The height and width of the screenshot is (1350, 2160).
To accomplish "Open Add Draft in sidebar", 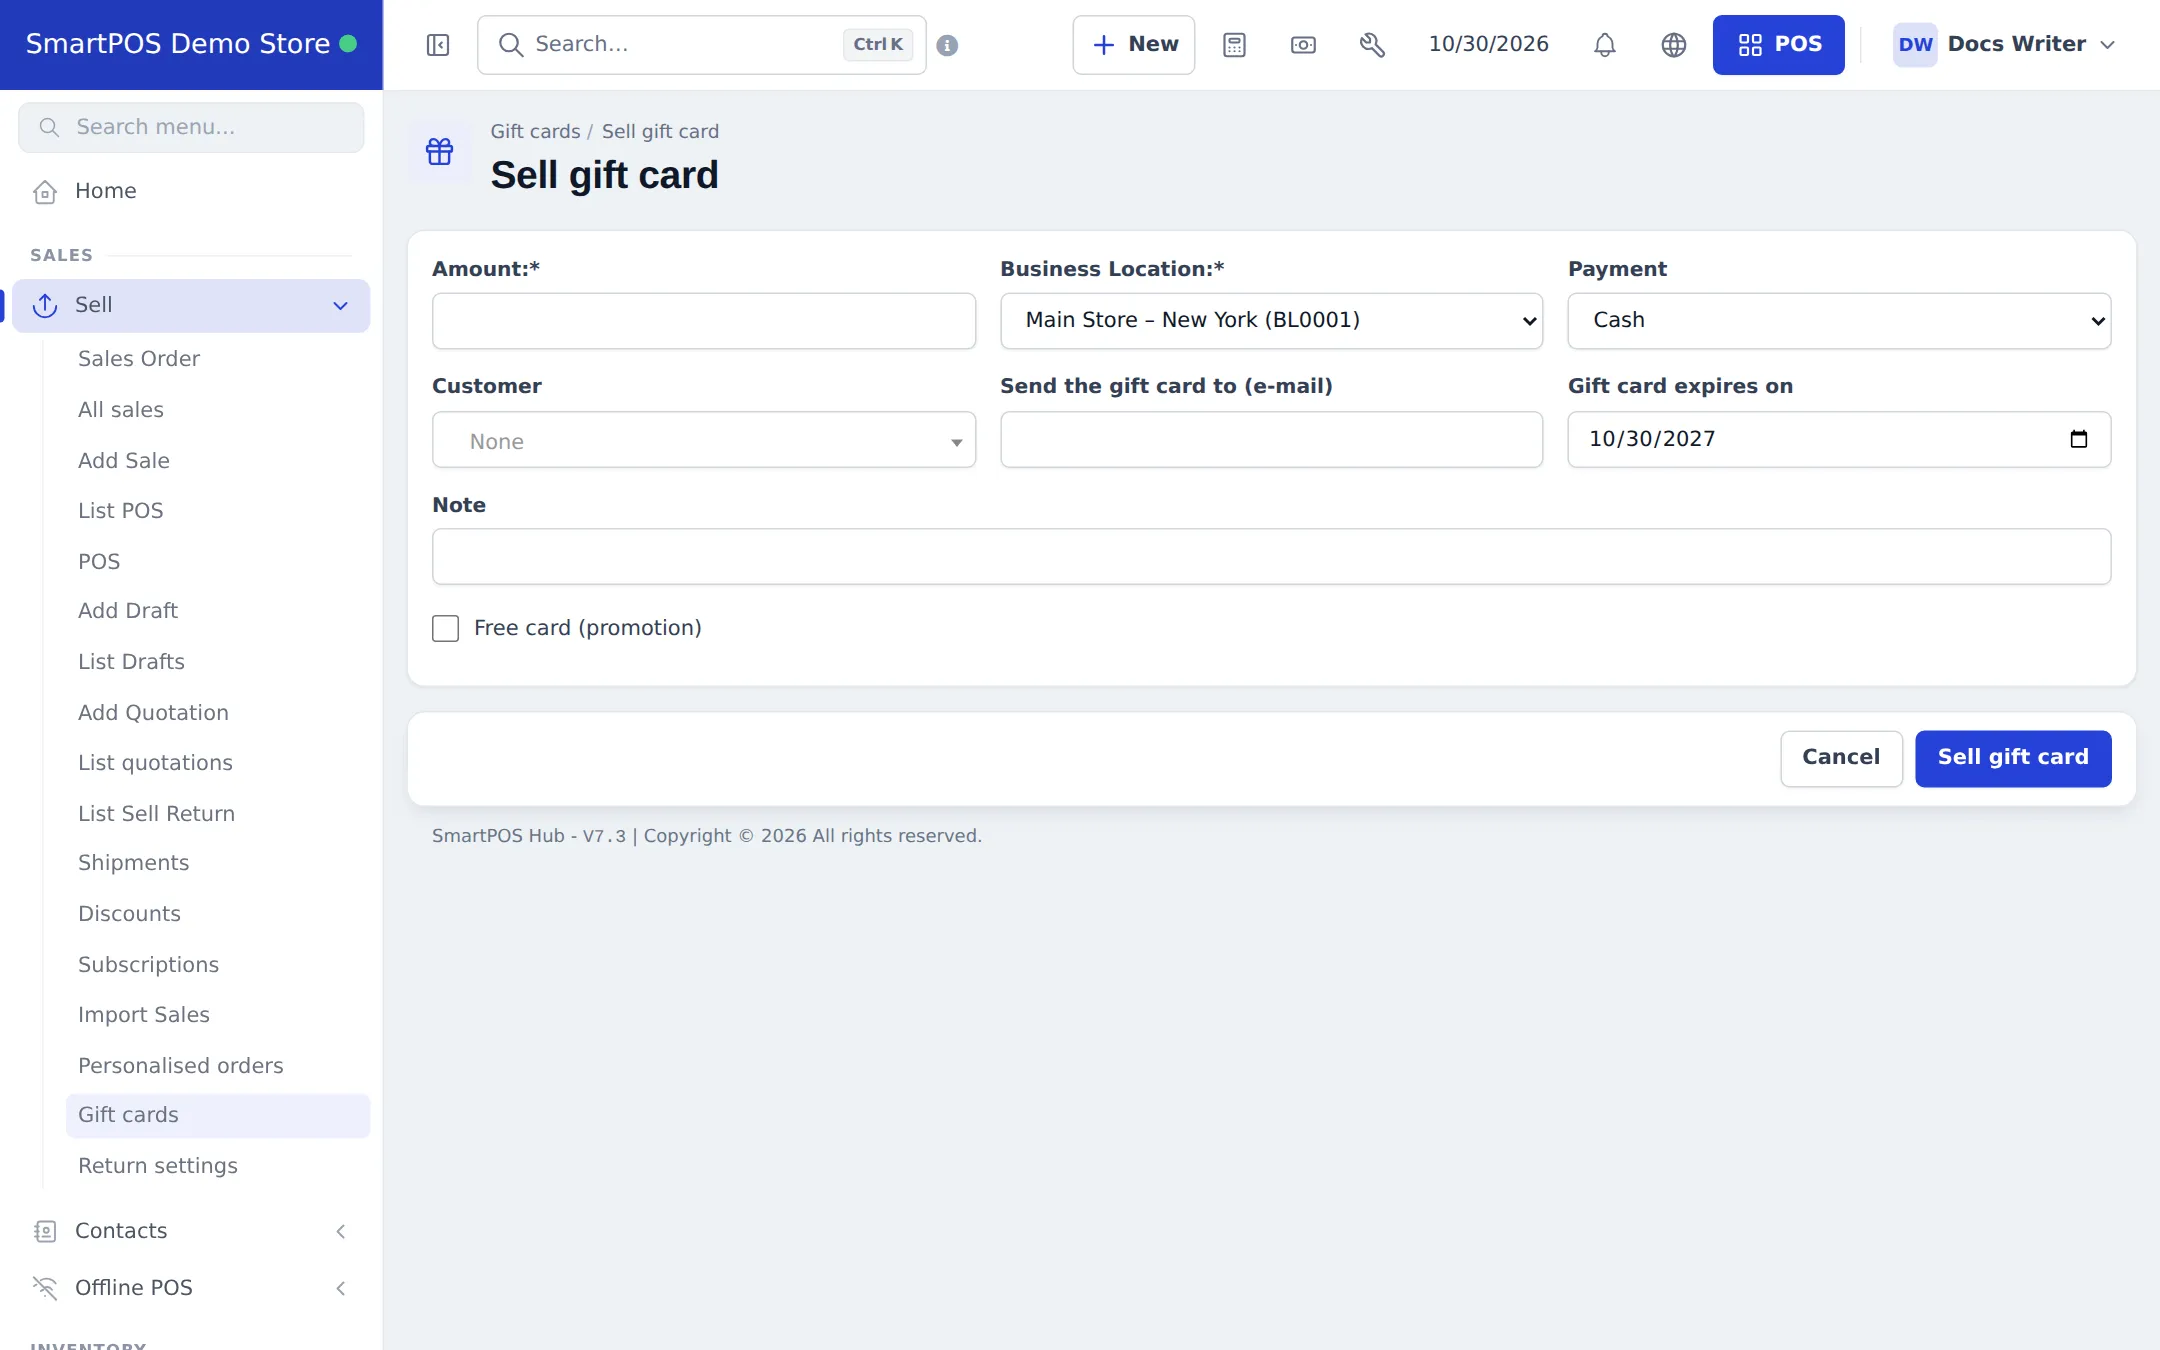I will pyautogui.click(x=127, y=611).
